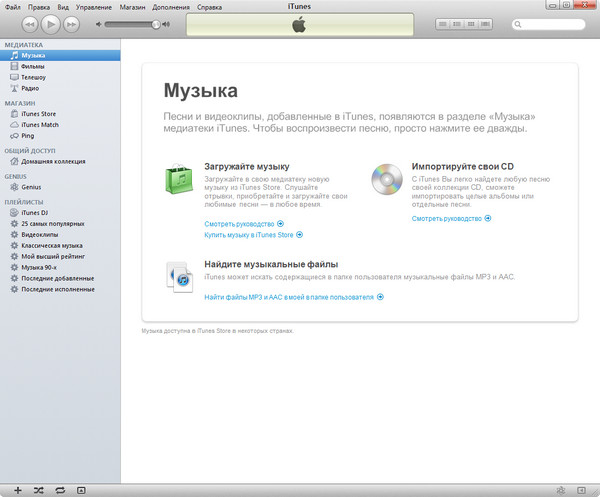Click the gear icon beside Видеоклипы
600x497 pixels.
pyautogui.click(x=15, y=235)
